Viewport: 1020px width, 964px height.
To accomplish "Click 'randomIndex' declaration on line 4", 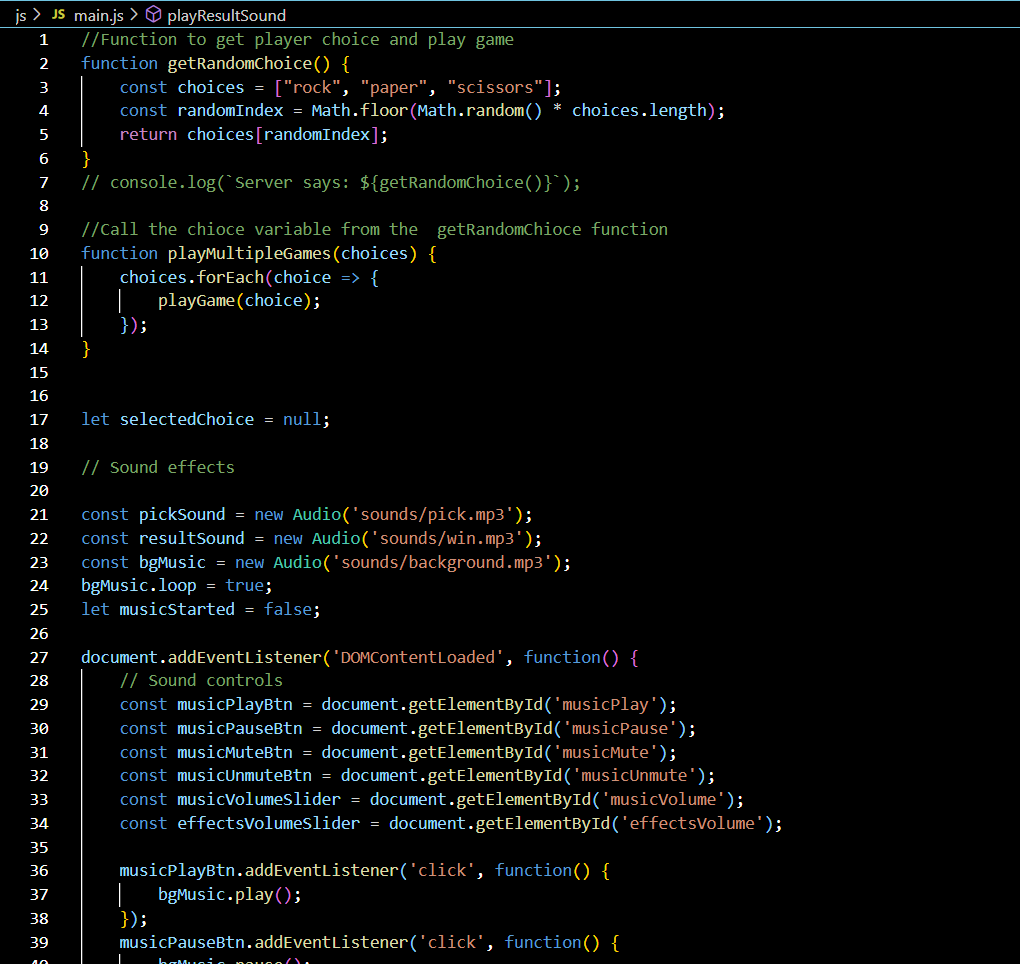I will tap(230, 111).
